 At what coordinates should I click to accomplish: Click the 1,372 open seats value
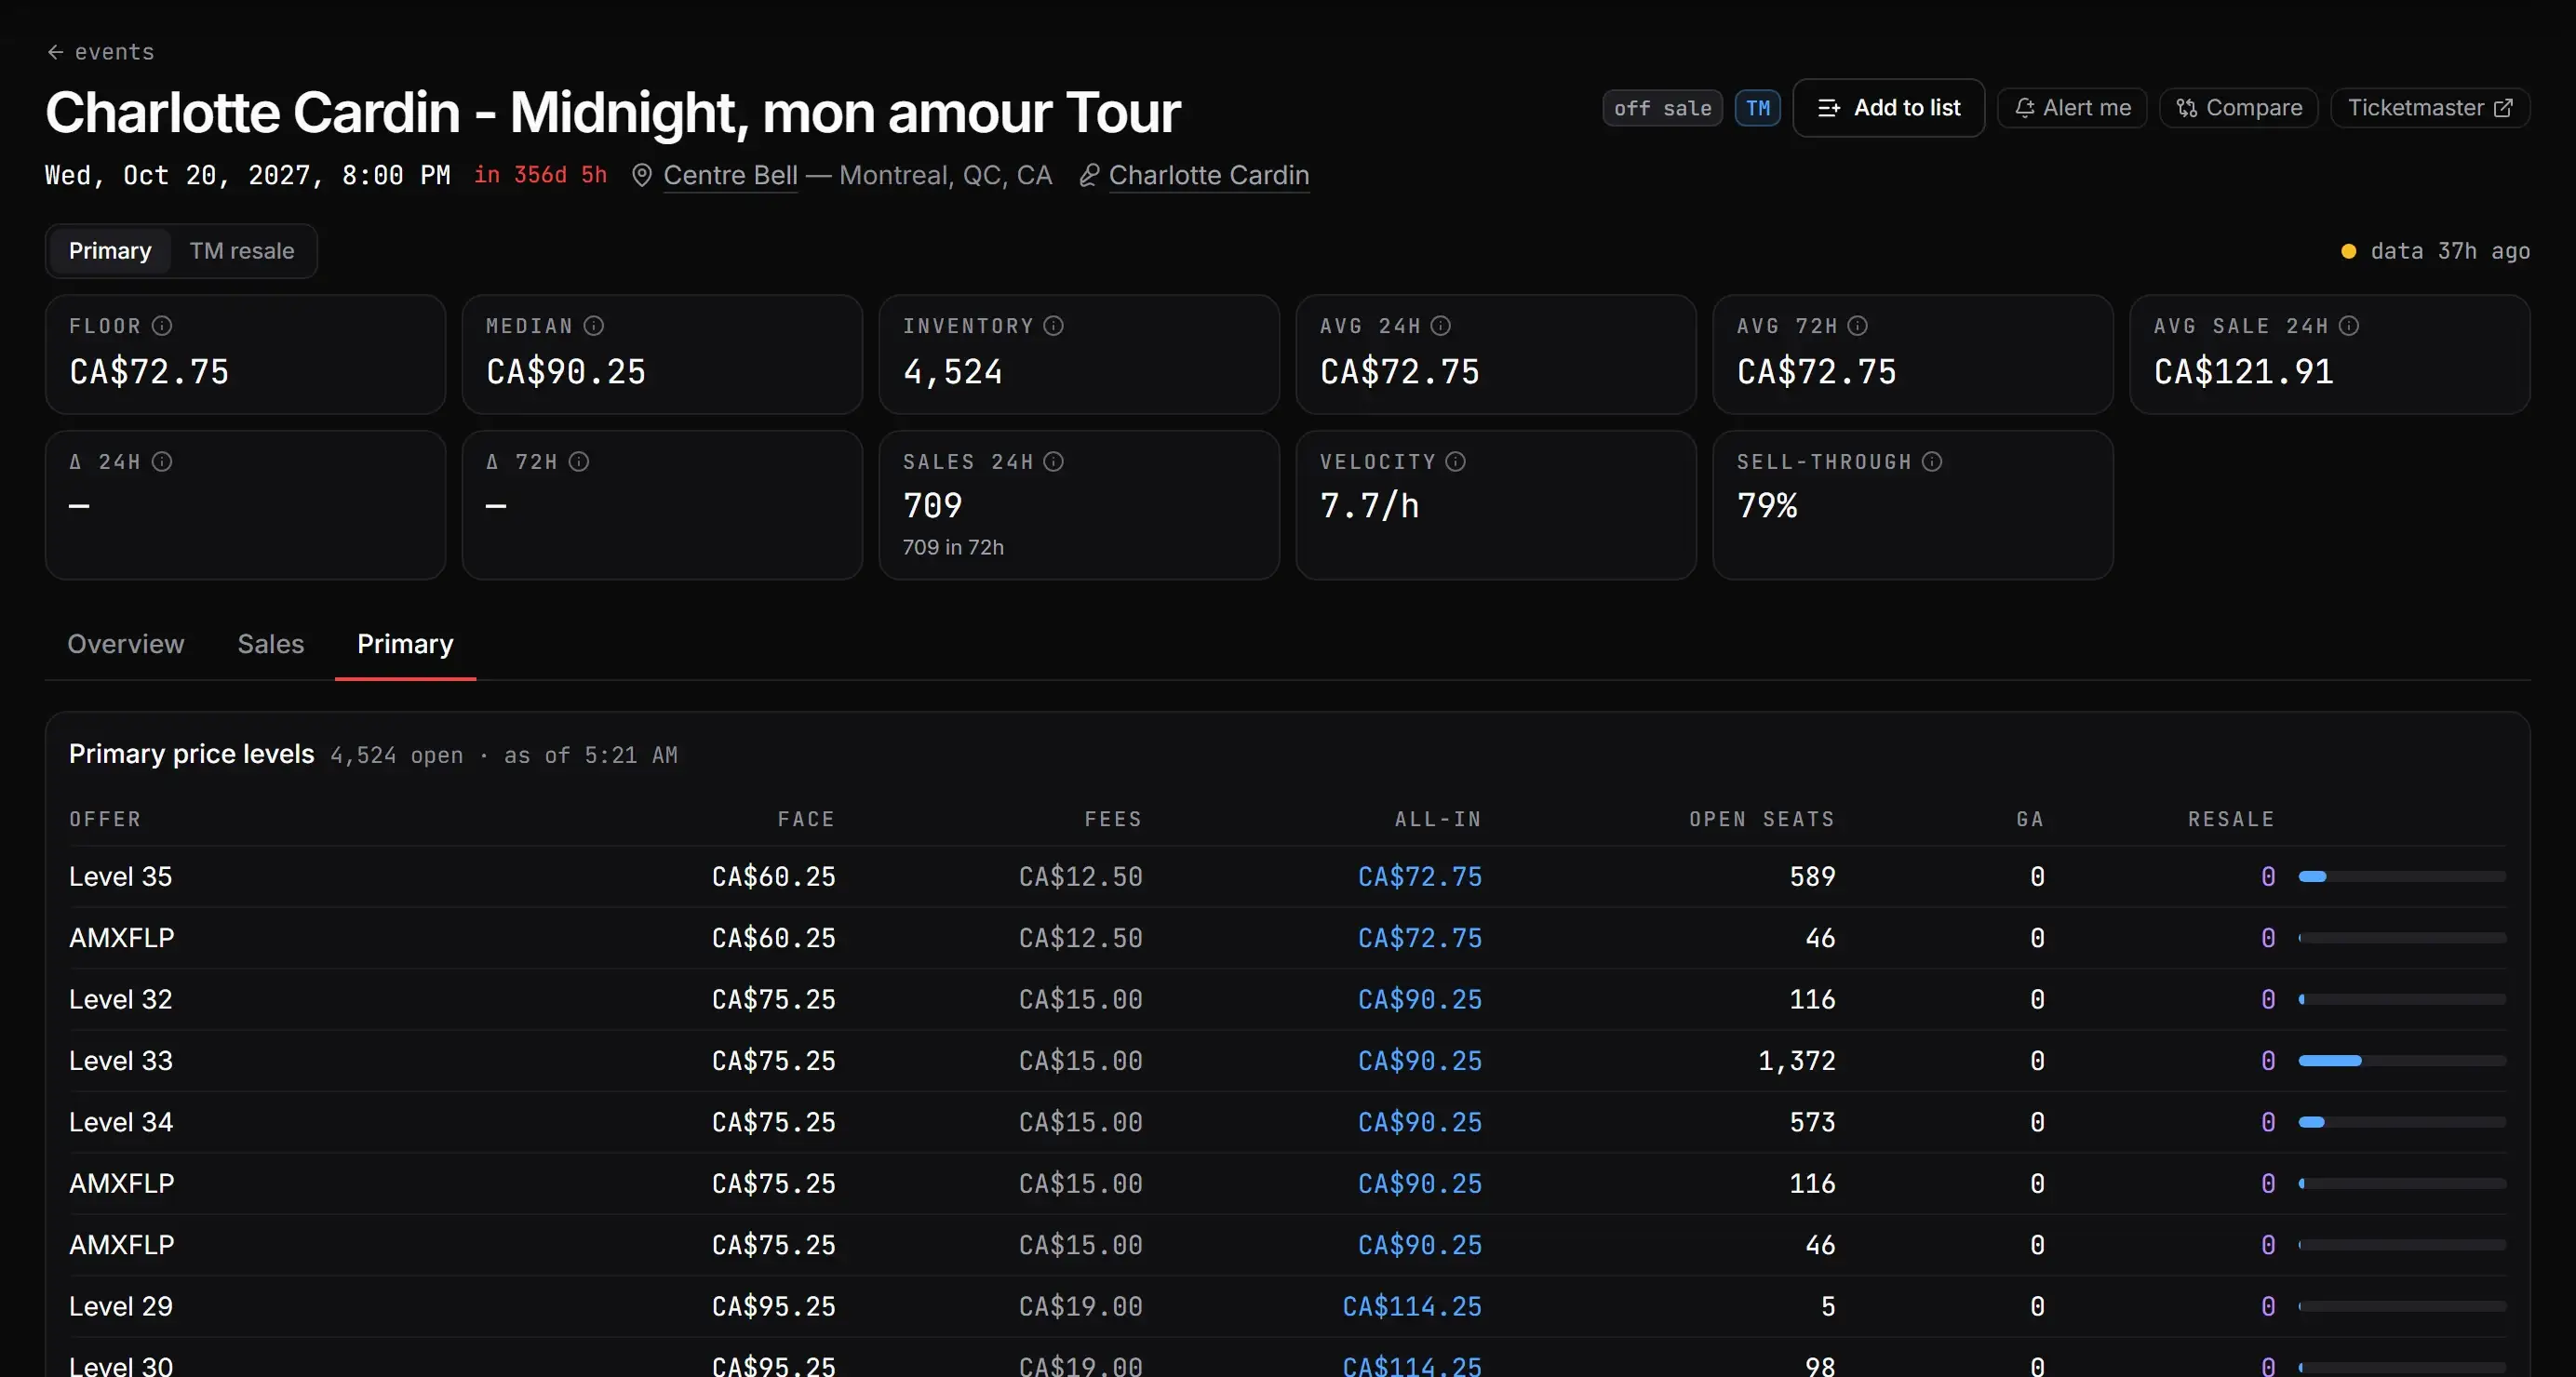[1797, 1061]
